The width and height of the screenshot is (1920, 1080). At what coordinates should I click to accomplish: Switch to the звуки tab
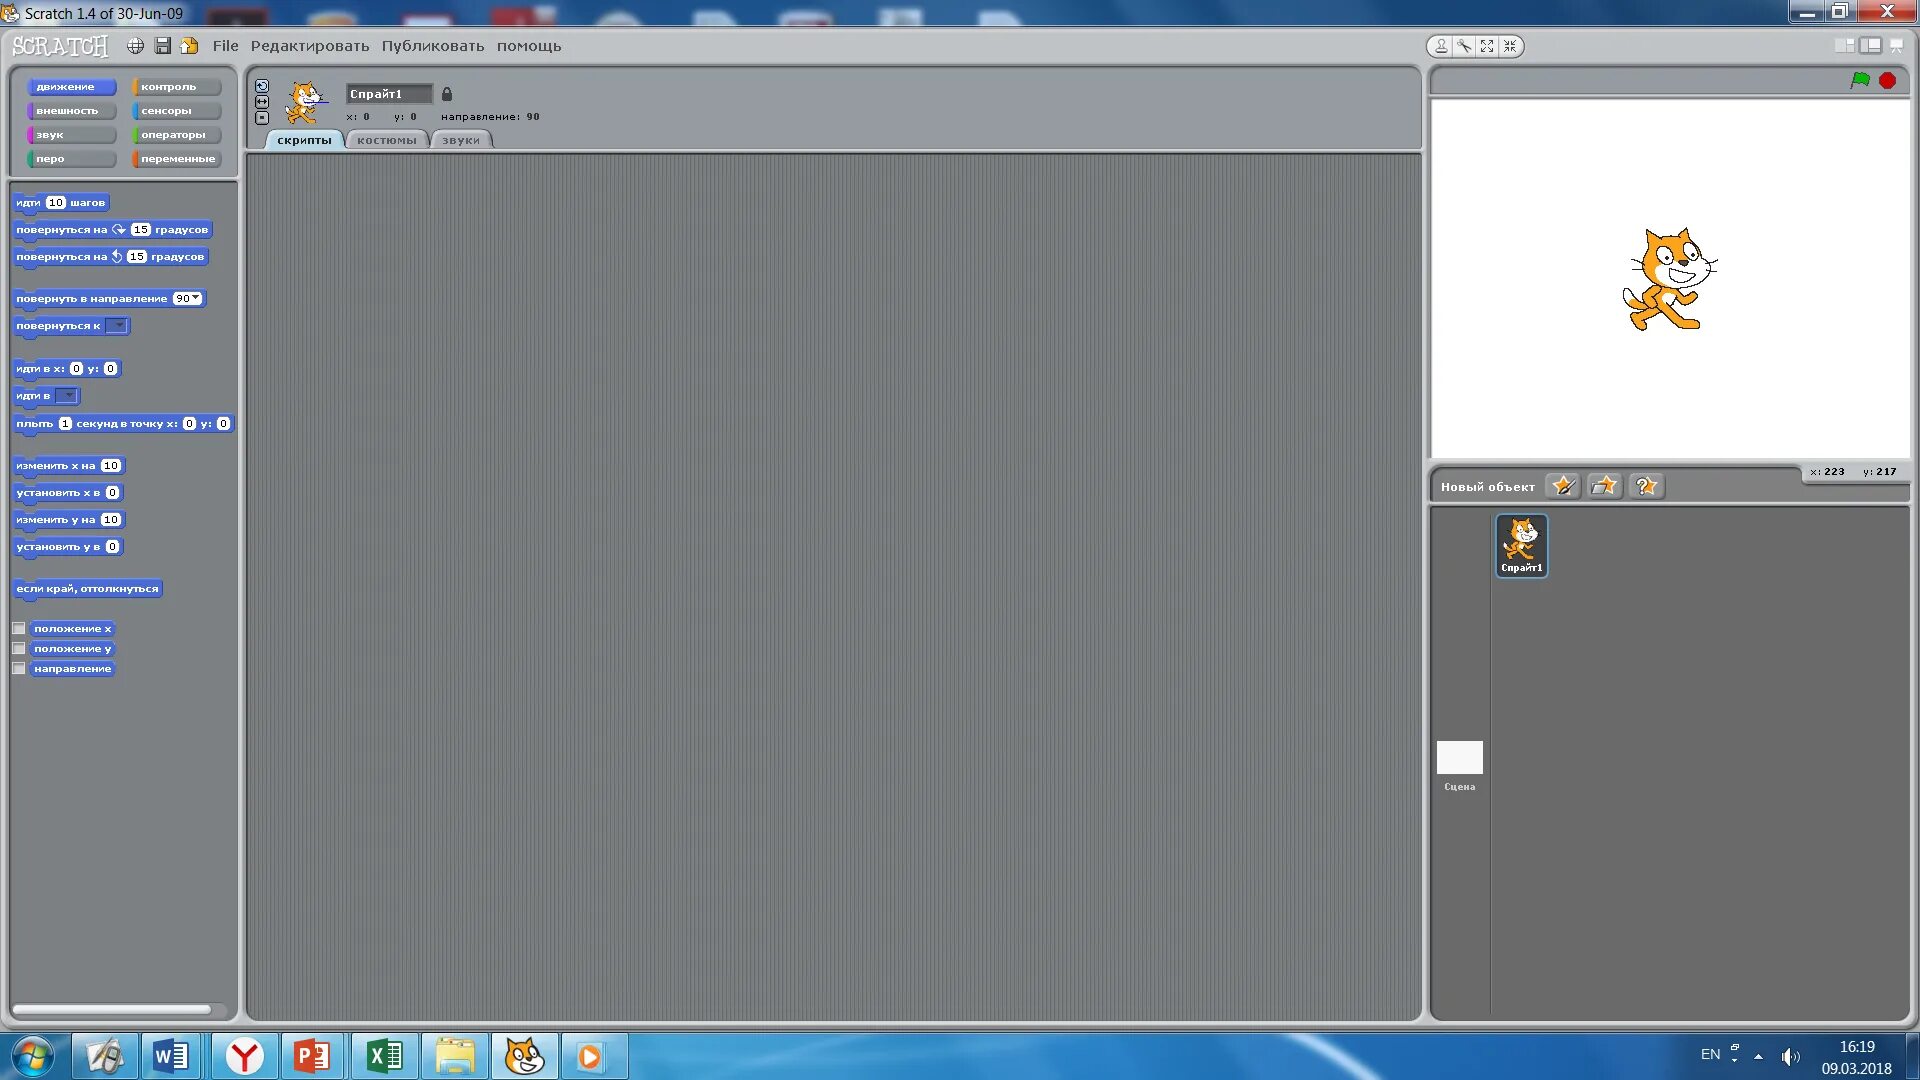tap(461, 140)
